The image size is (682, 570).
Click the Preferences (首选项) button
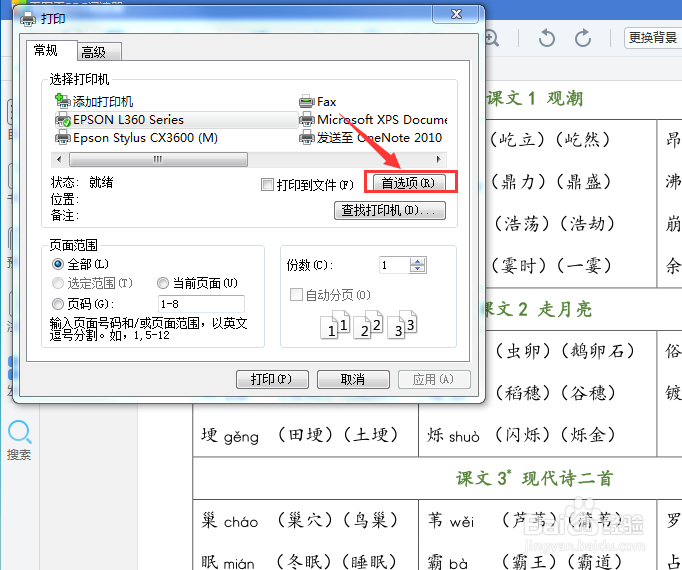click(408, 183)
